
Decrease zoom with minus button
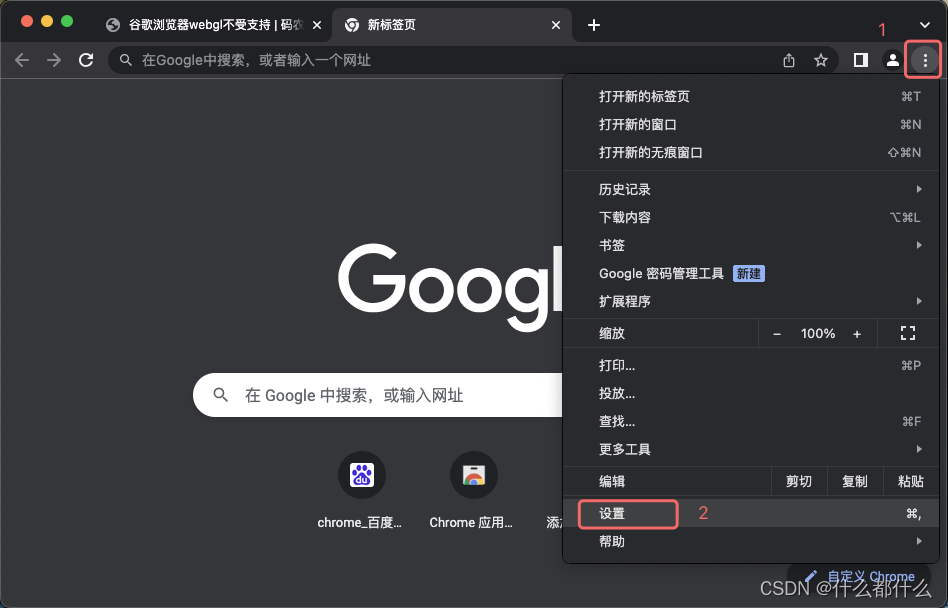(777, 334)
